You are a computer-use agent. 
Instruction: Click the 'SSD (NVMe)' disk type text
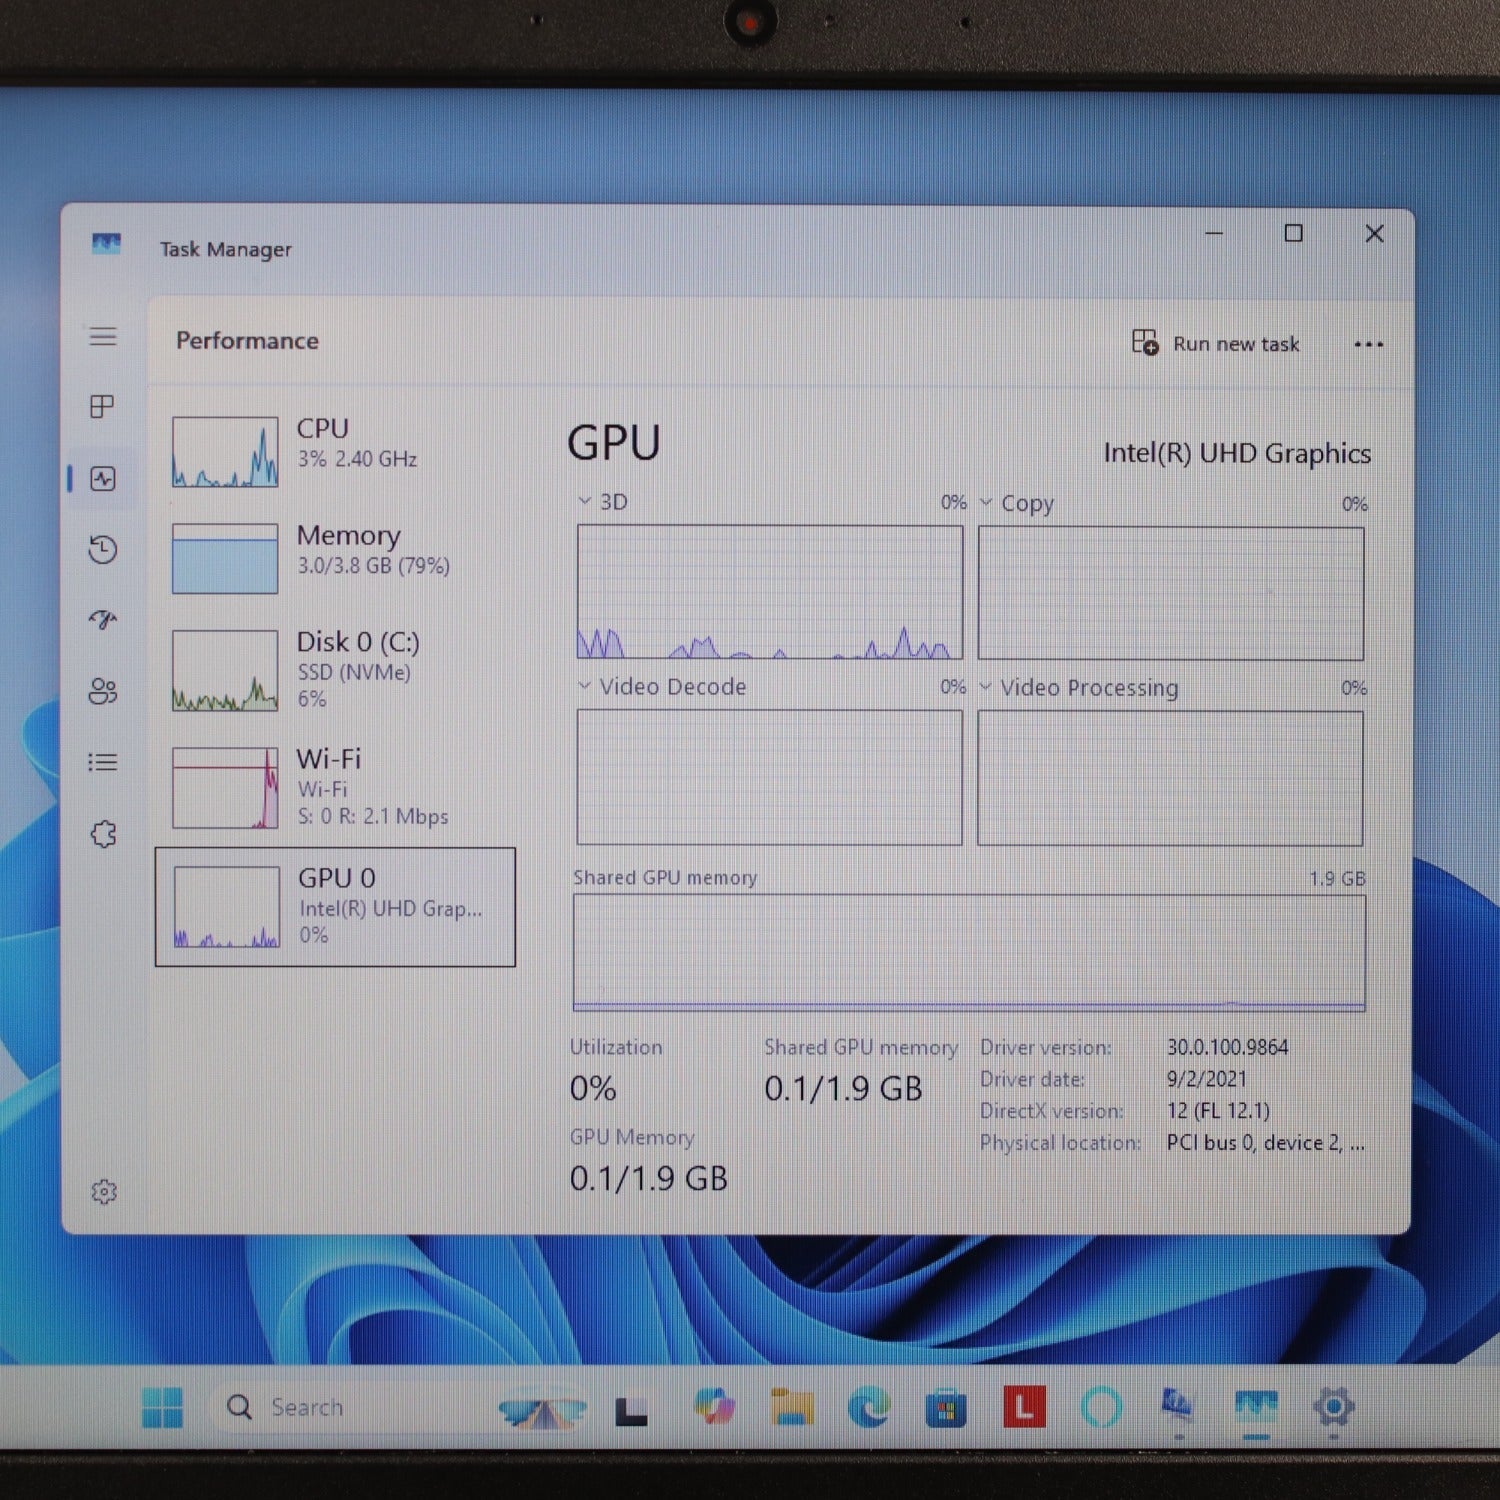pos(354,672)
